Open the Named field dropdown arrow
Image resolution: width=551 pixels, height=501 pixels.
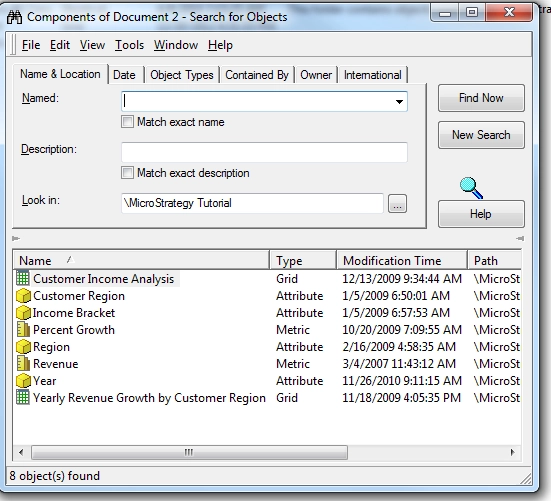(399, 102)
